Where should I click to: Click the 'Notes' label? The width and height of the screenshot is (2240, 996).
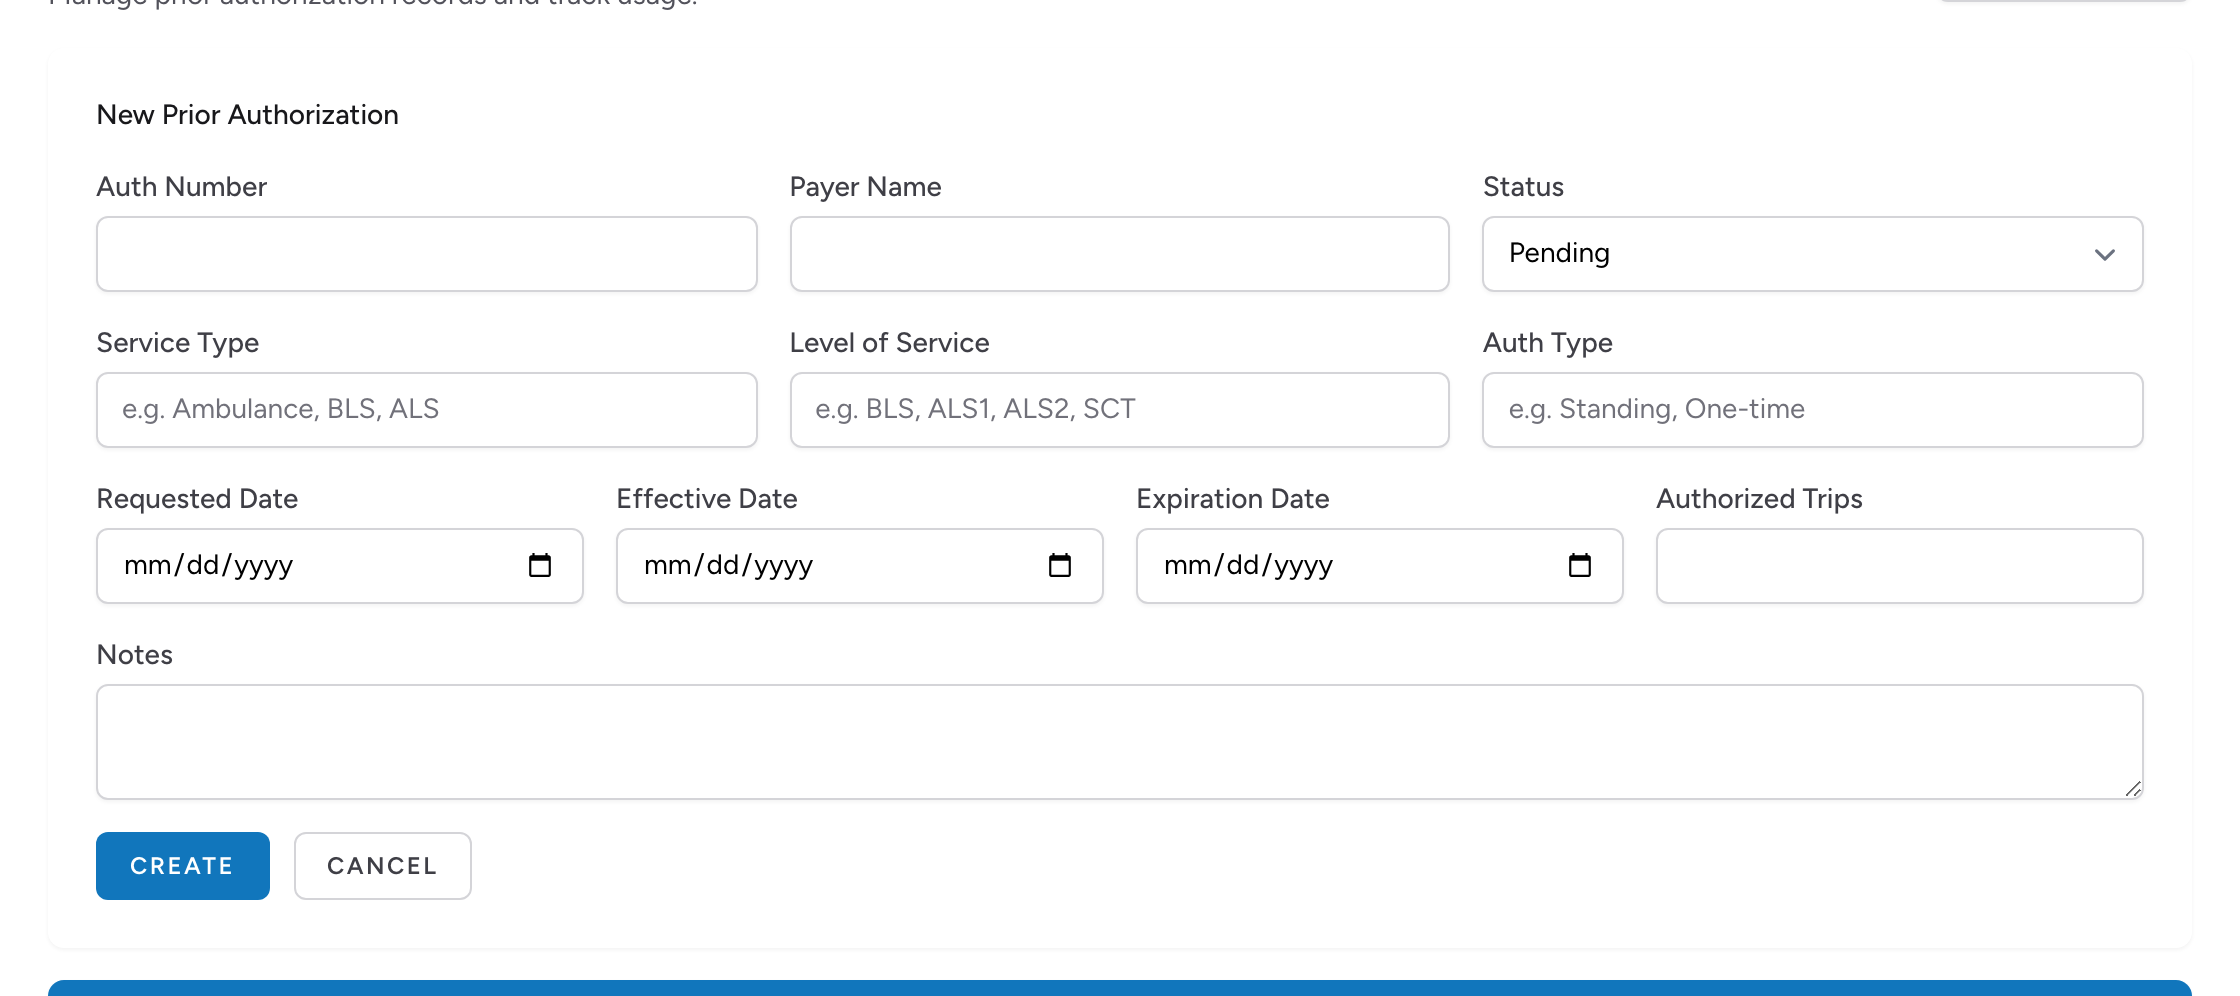coord(135,655)
